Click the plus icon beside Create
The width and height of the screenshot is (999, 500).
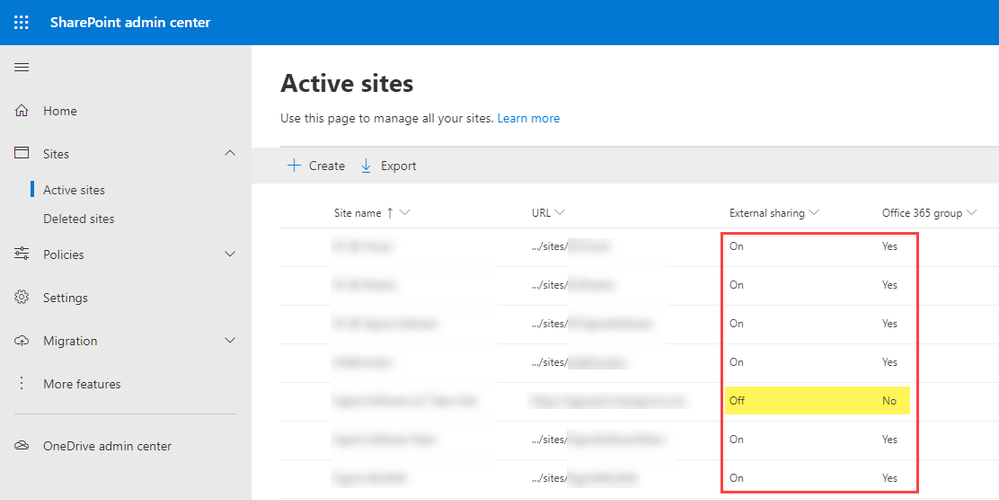pyautogui.click(x=294, y=166)
